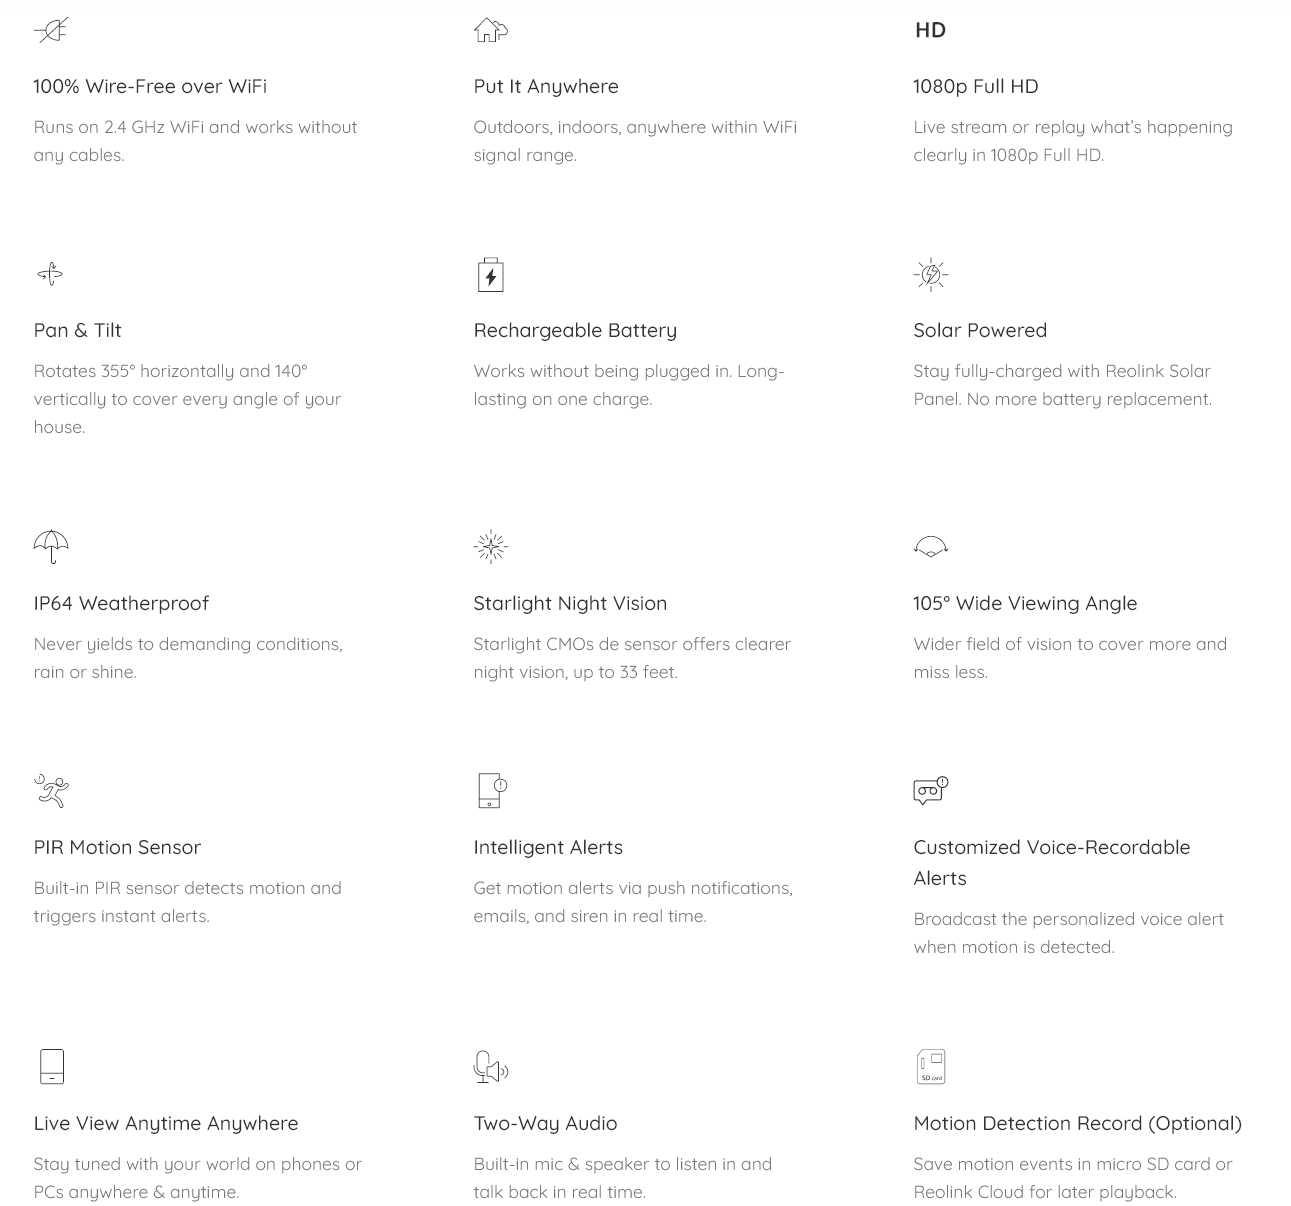Image resolution: width=1291 pixels, height=1206 pixels.
Task: Click the "Solar Powered" heading
Action: click(x=979, y=330)
